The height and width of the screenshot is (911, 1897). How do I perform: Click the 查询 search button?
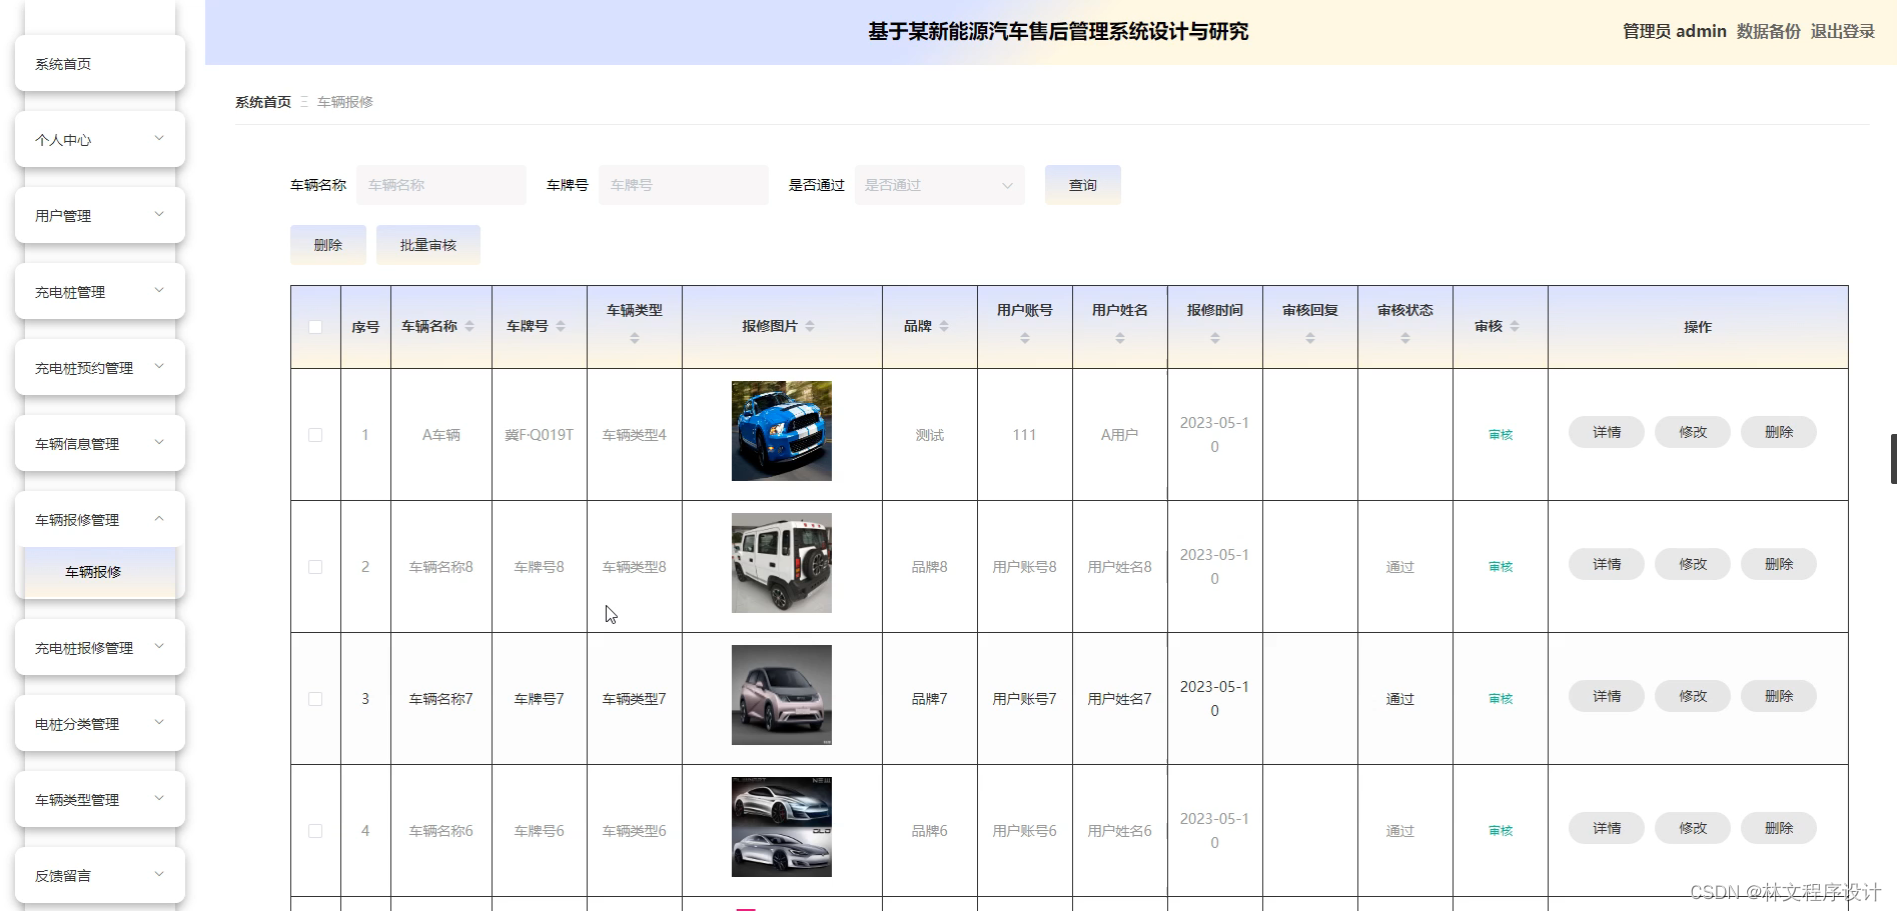(x=1082, y=185)
